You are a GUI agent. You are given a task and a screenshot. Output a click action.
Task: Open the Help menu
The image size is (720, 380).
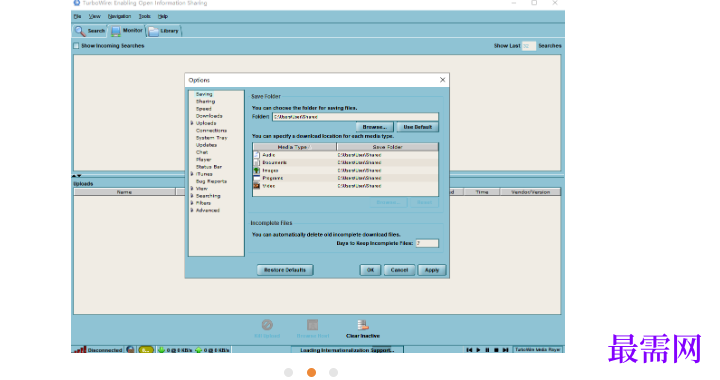[x=163, y=17]
